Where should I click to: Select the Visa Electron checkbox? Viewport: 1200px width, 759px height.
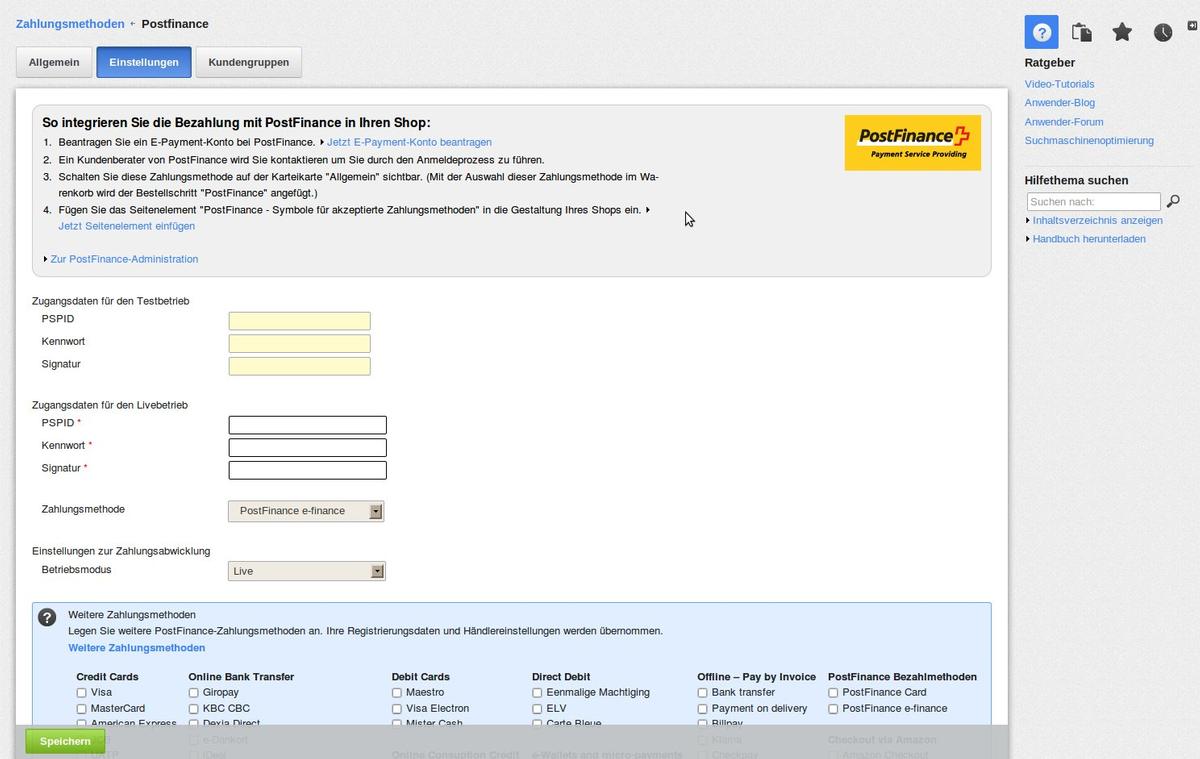tap(397, 708)
